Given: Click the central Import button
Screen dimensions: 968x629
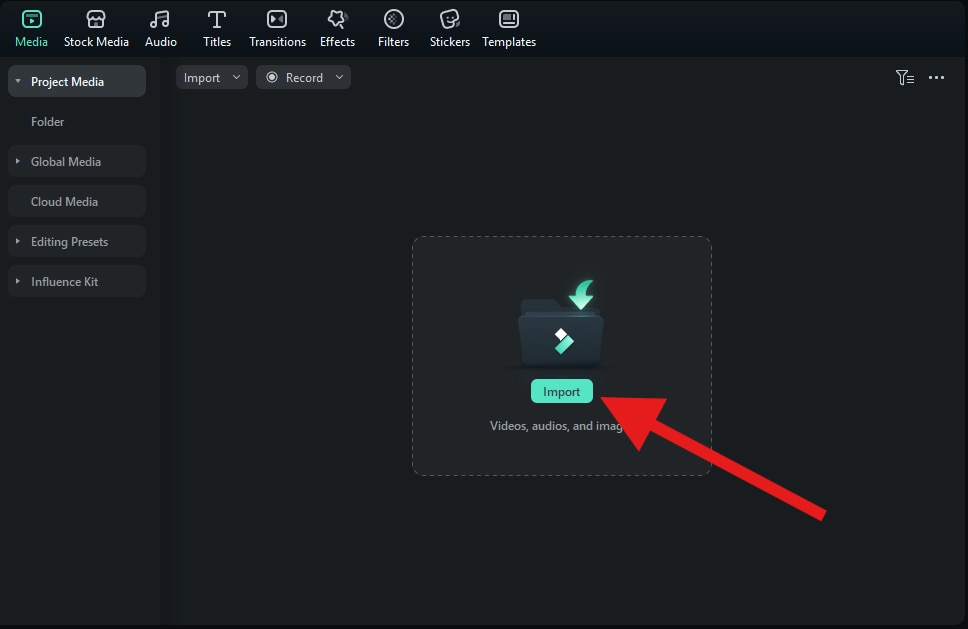Looking at the screenshot, I should point(561,391).
